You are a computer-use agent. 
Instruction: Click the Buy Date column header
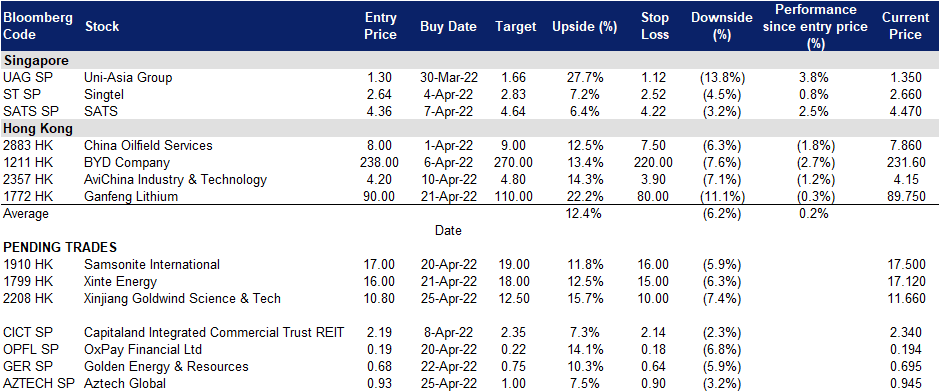click(448, 26)
